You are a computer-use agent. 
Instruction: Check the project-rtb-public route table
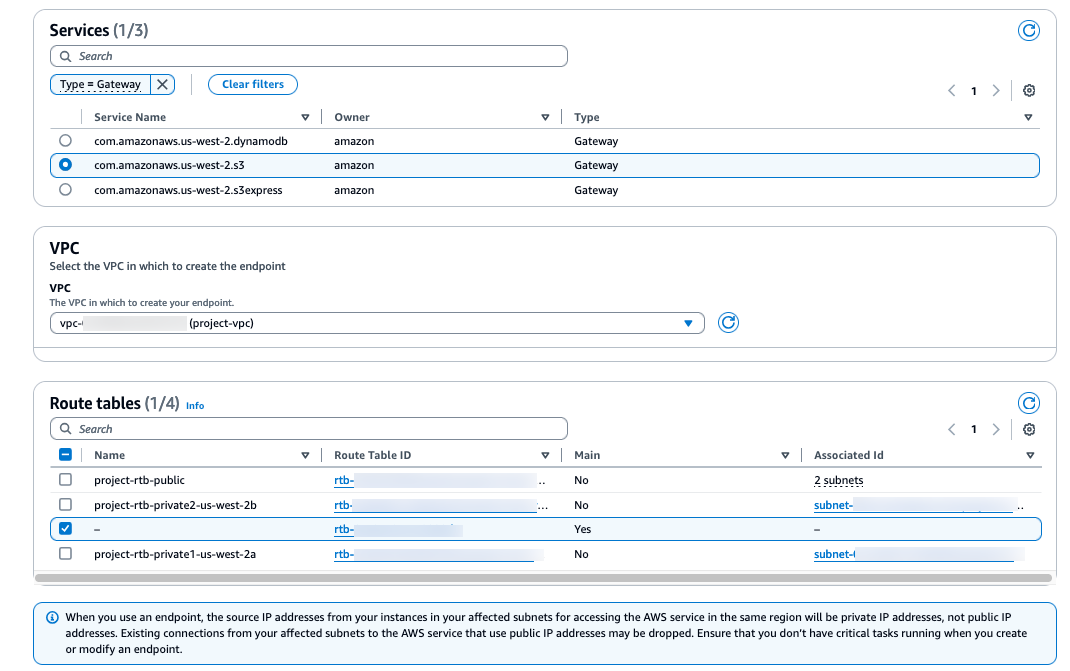66,480
